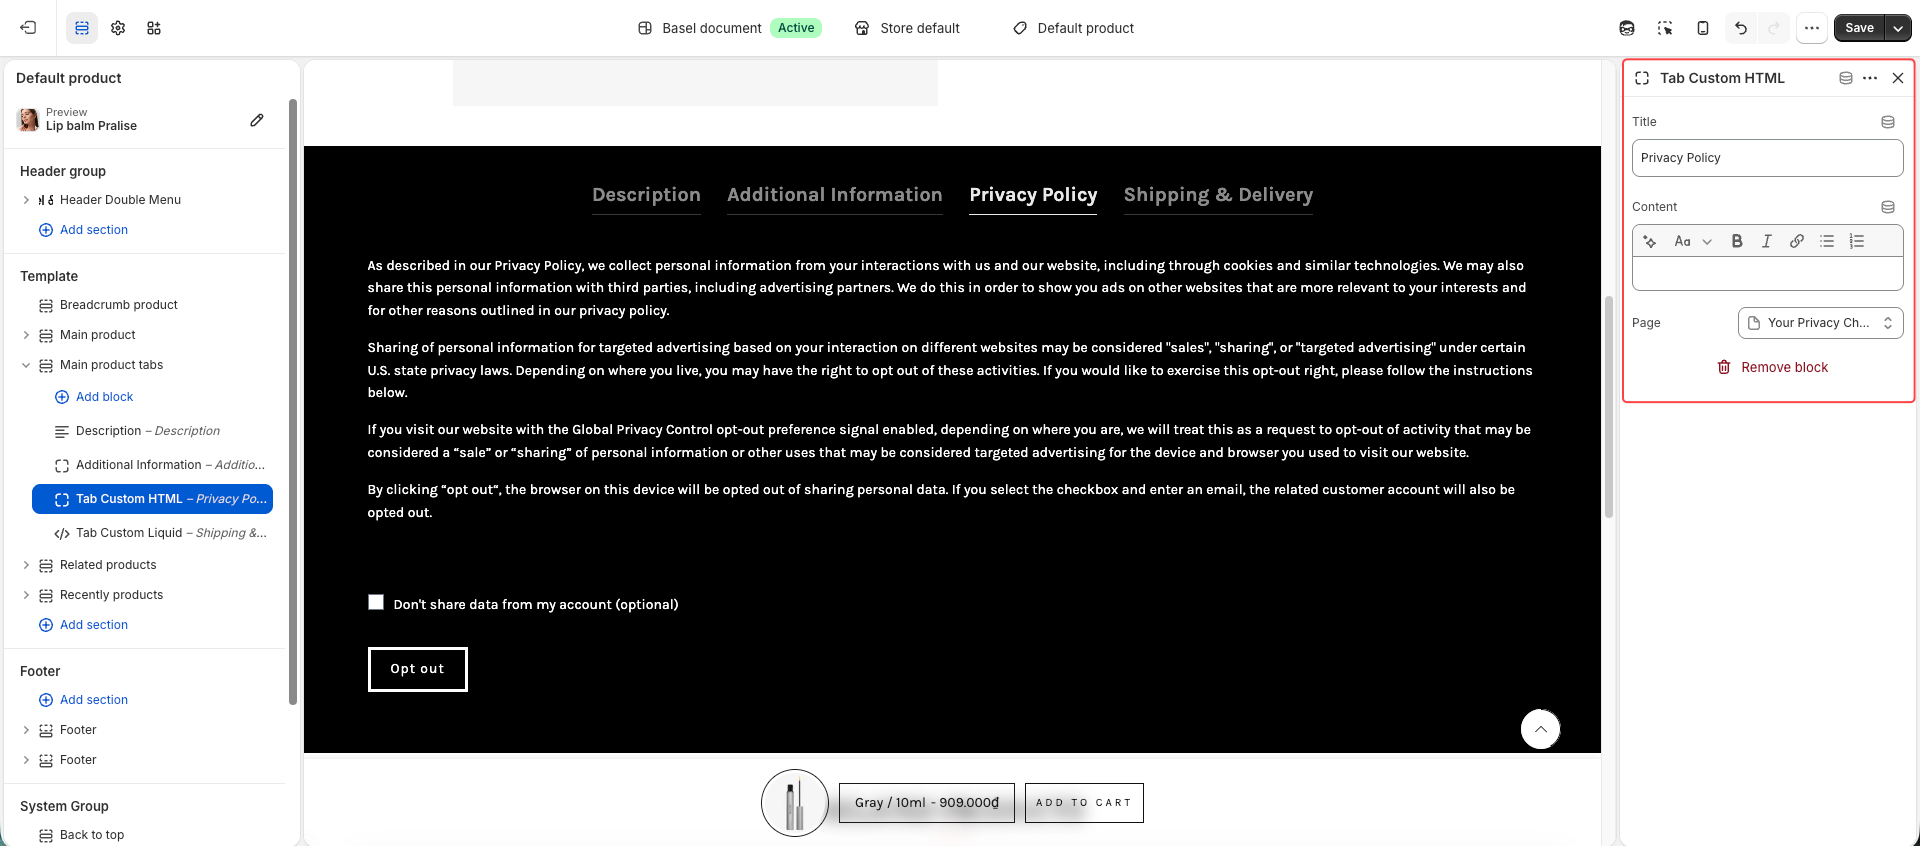The width and height of the screenshot is (1920, 846).
Task: Click Add section under Template
Action: click(83, 625)
